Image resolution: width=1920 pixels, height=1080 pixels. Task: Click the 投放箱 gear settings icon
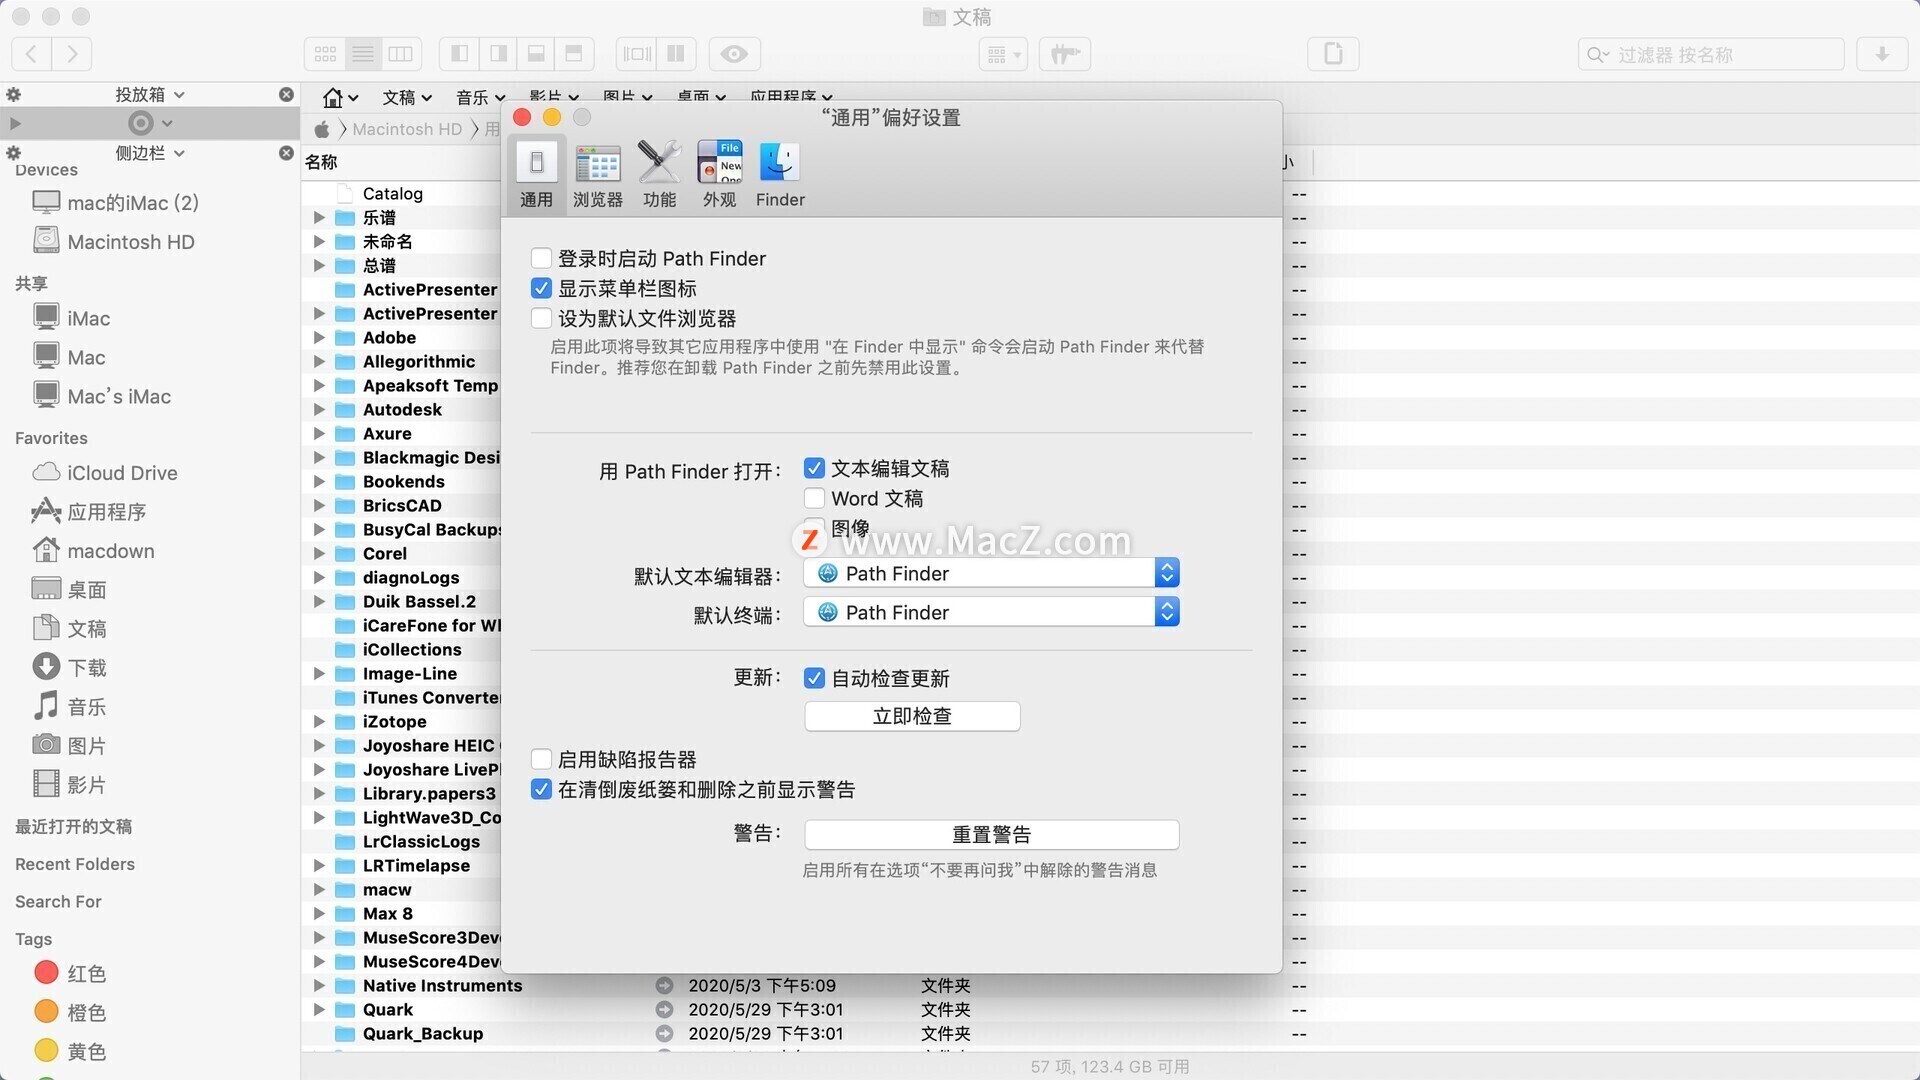click(14, 94)
